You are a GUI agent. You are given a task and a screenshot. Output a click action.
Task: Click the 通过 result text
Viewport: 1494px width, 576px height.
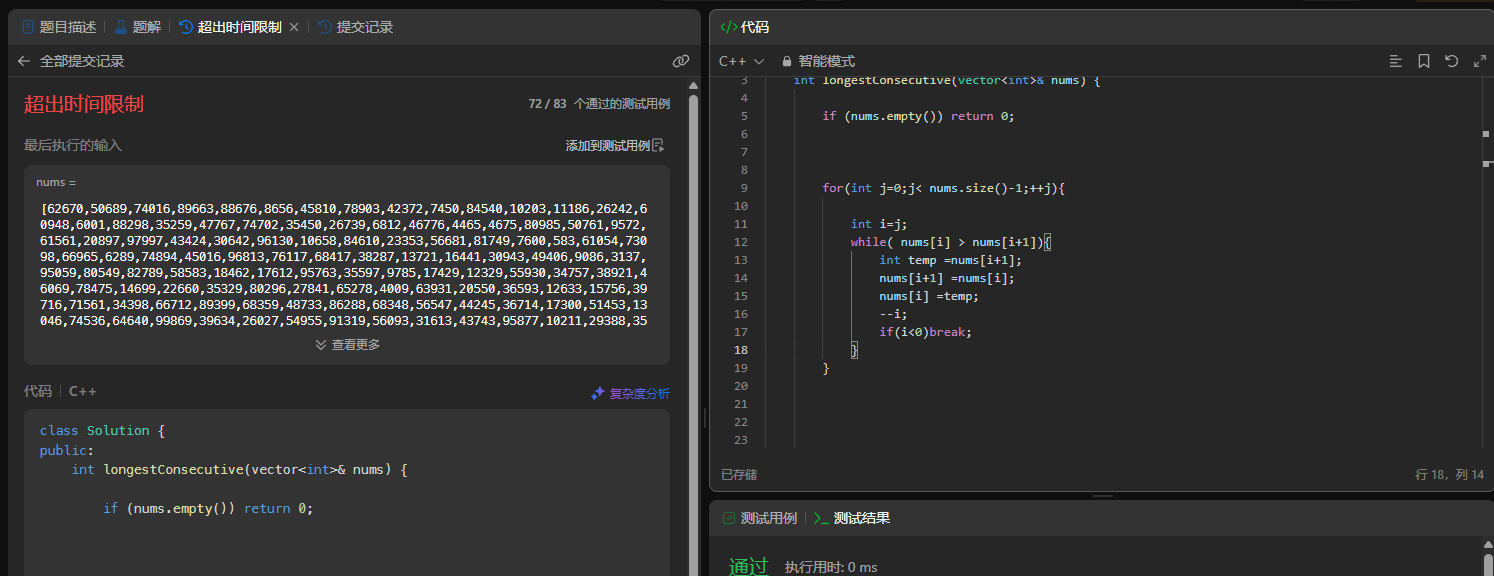pyautogui.click(x=748, y=567)
